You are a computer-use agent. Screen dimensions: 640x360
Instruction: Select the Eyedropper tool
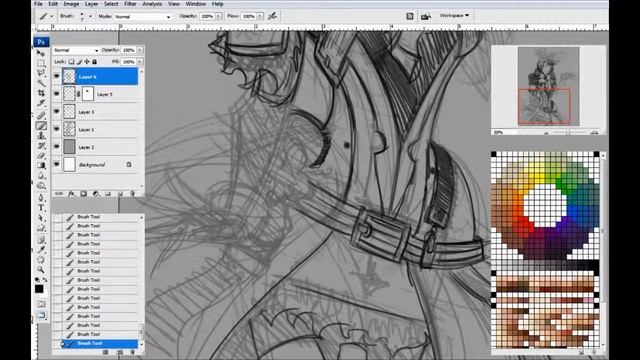tap(41, 250)
